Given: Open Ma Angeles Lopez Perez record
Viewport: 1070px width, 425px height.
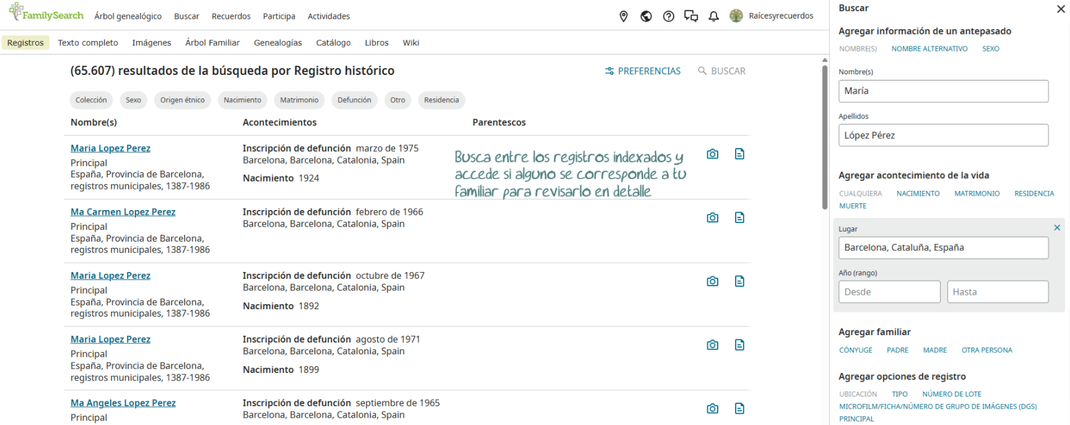Looking at the screenshot, I should pos(123,403).
